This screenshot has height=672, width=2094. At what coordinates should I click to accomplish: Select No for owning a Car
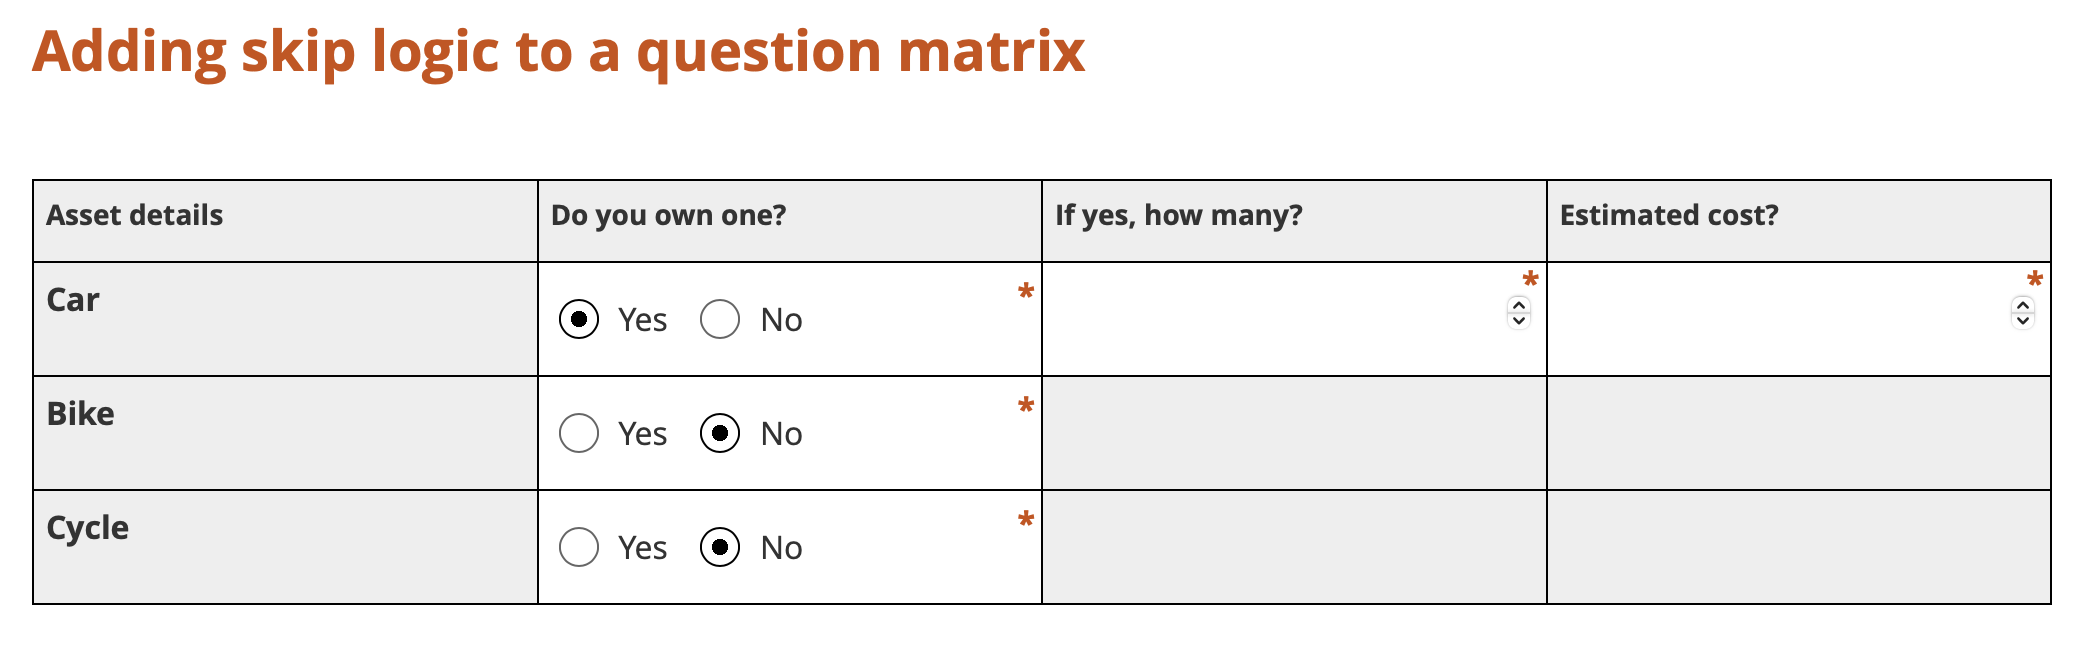pyautogui.click(x=719, y=319)
